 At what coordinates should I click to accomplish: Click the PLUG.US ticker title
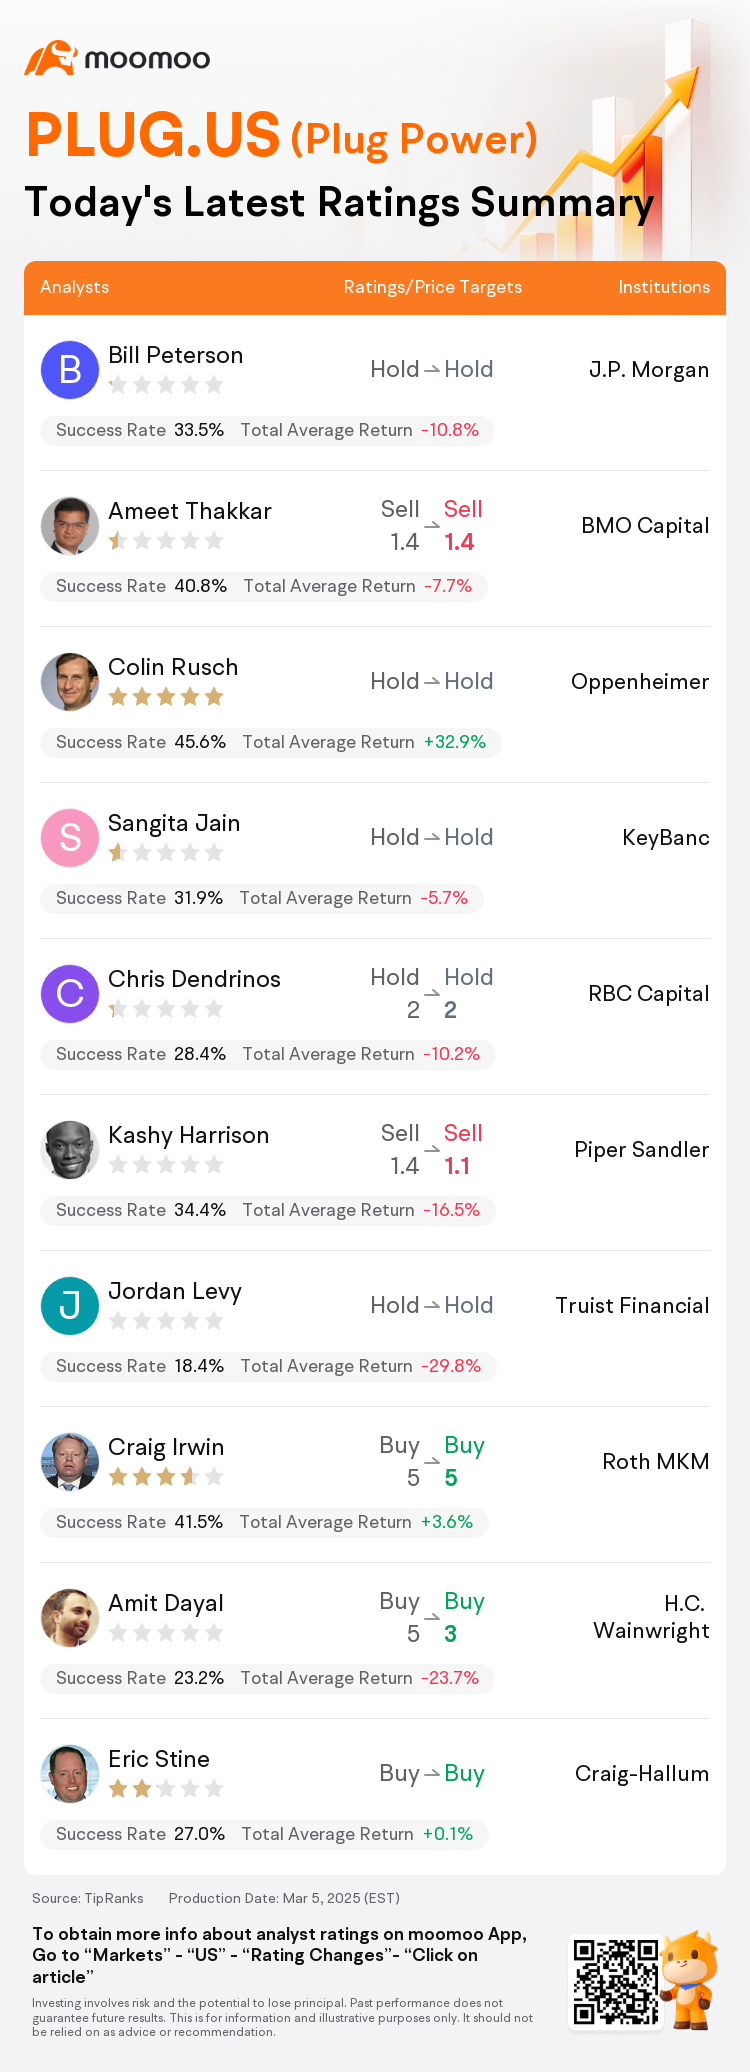(153, 135)
